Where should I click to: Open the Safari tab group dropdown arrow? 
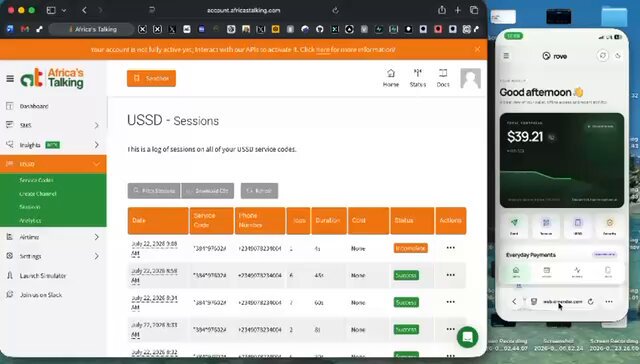point(64,10)
